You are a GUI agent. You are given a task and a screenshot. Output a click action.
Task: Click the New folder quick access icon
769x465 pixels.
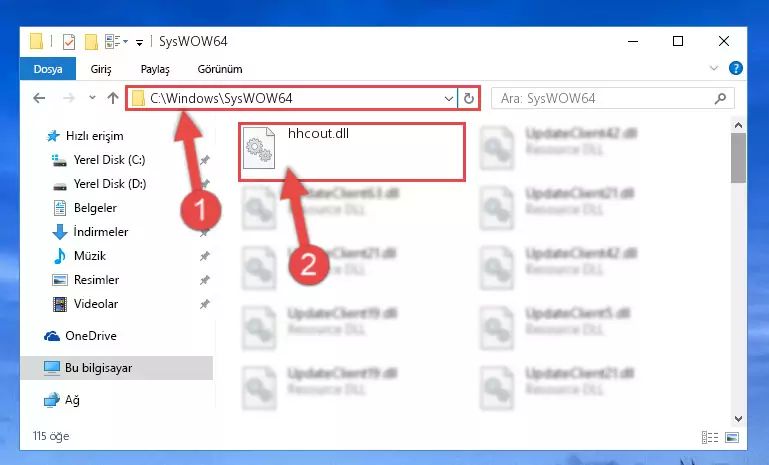tap(91, 42)
